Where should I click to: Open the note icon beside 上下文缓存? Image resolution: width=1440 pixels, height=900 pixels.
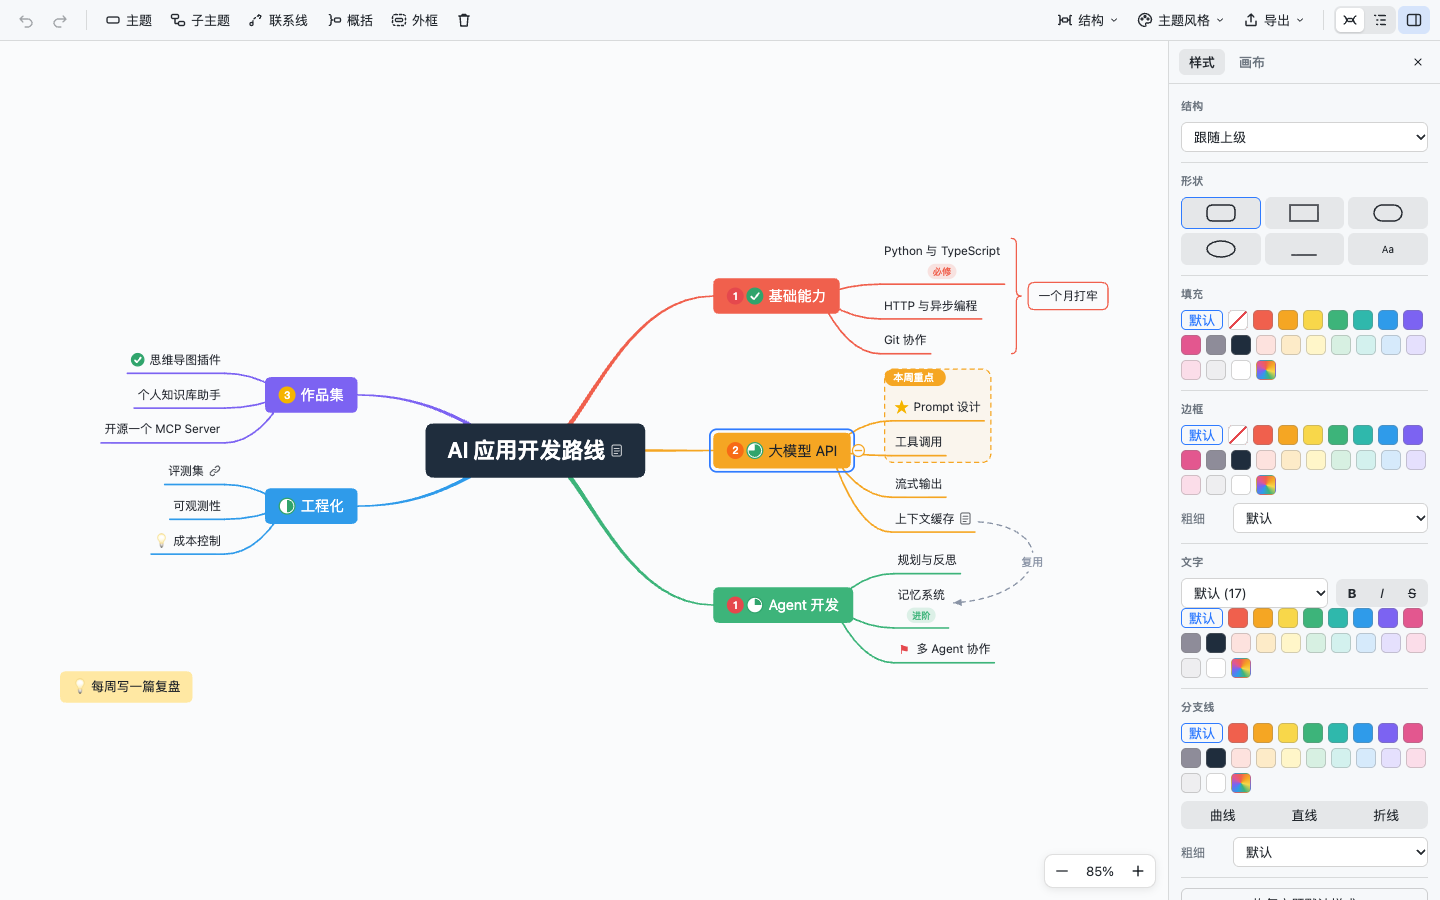(x=965, y=519)
